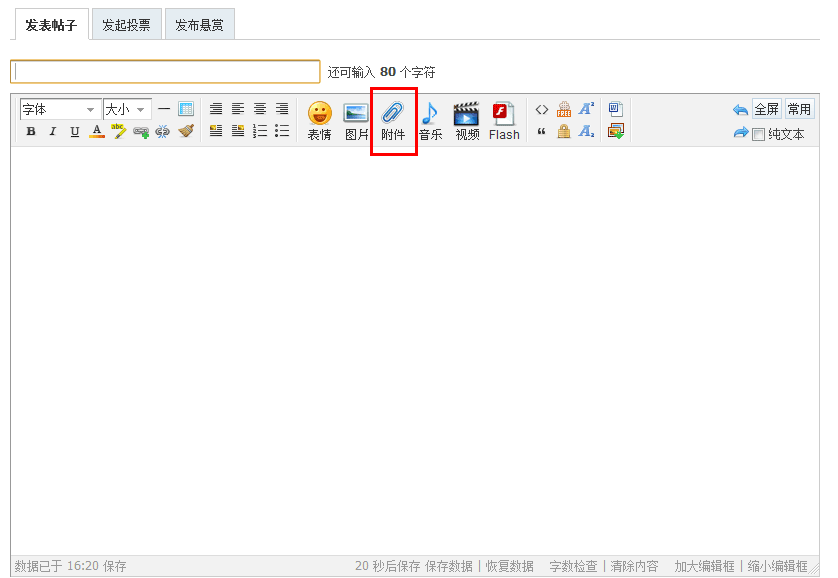838x578 pixels.
Task: Click the 清除内容 clear content link
Action: [635, 566]
